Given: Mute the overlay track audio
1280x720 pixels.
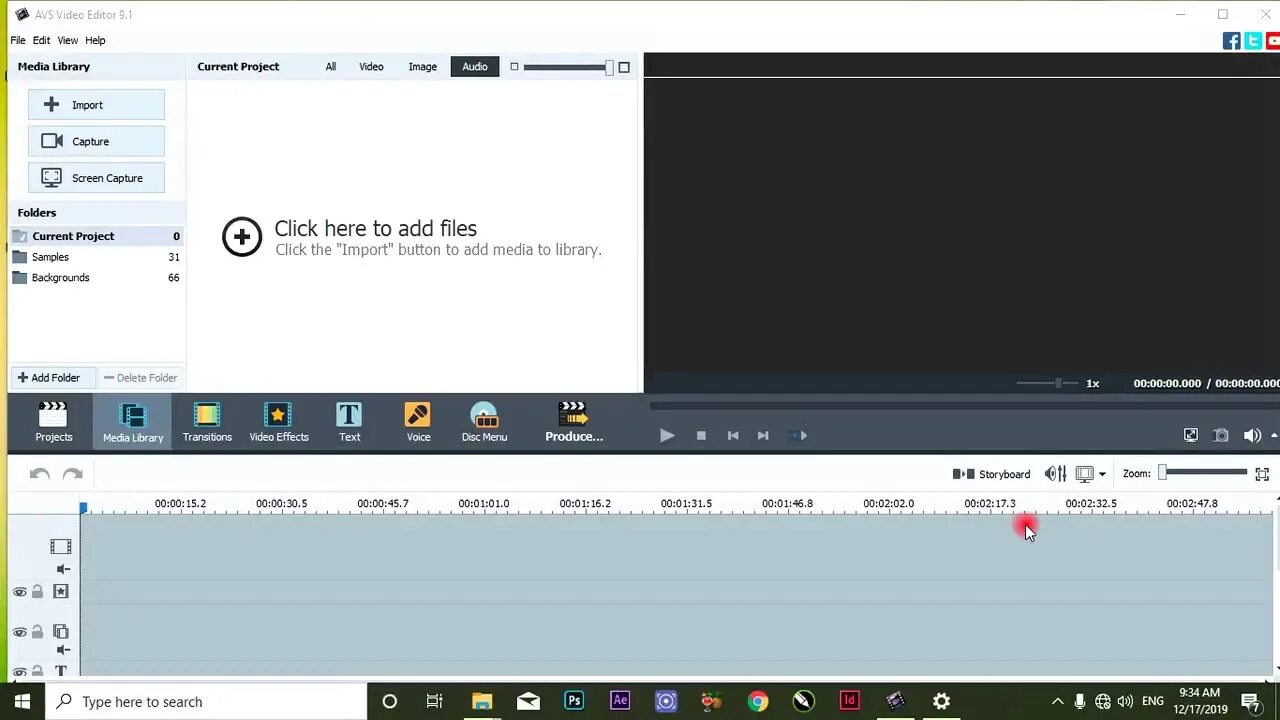Looking at the screenshot, I should click(63, 650).
